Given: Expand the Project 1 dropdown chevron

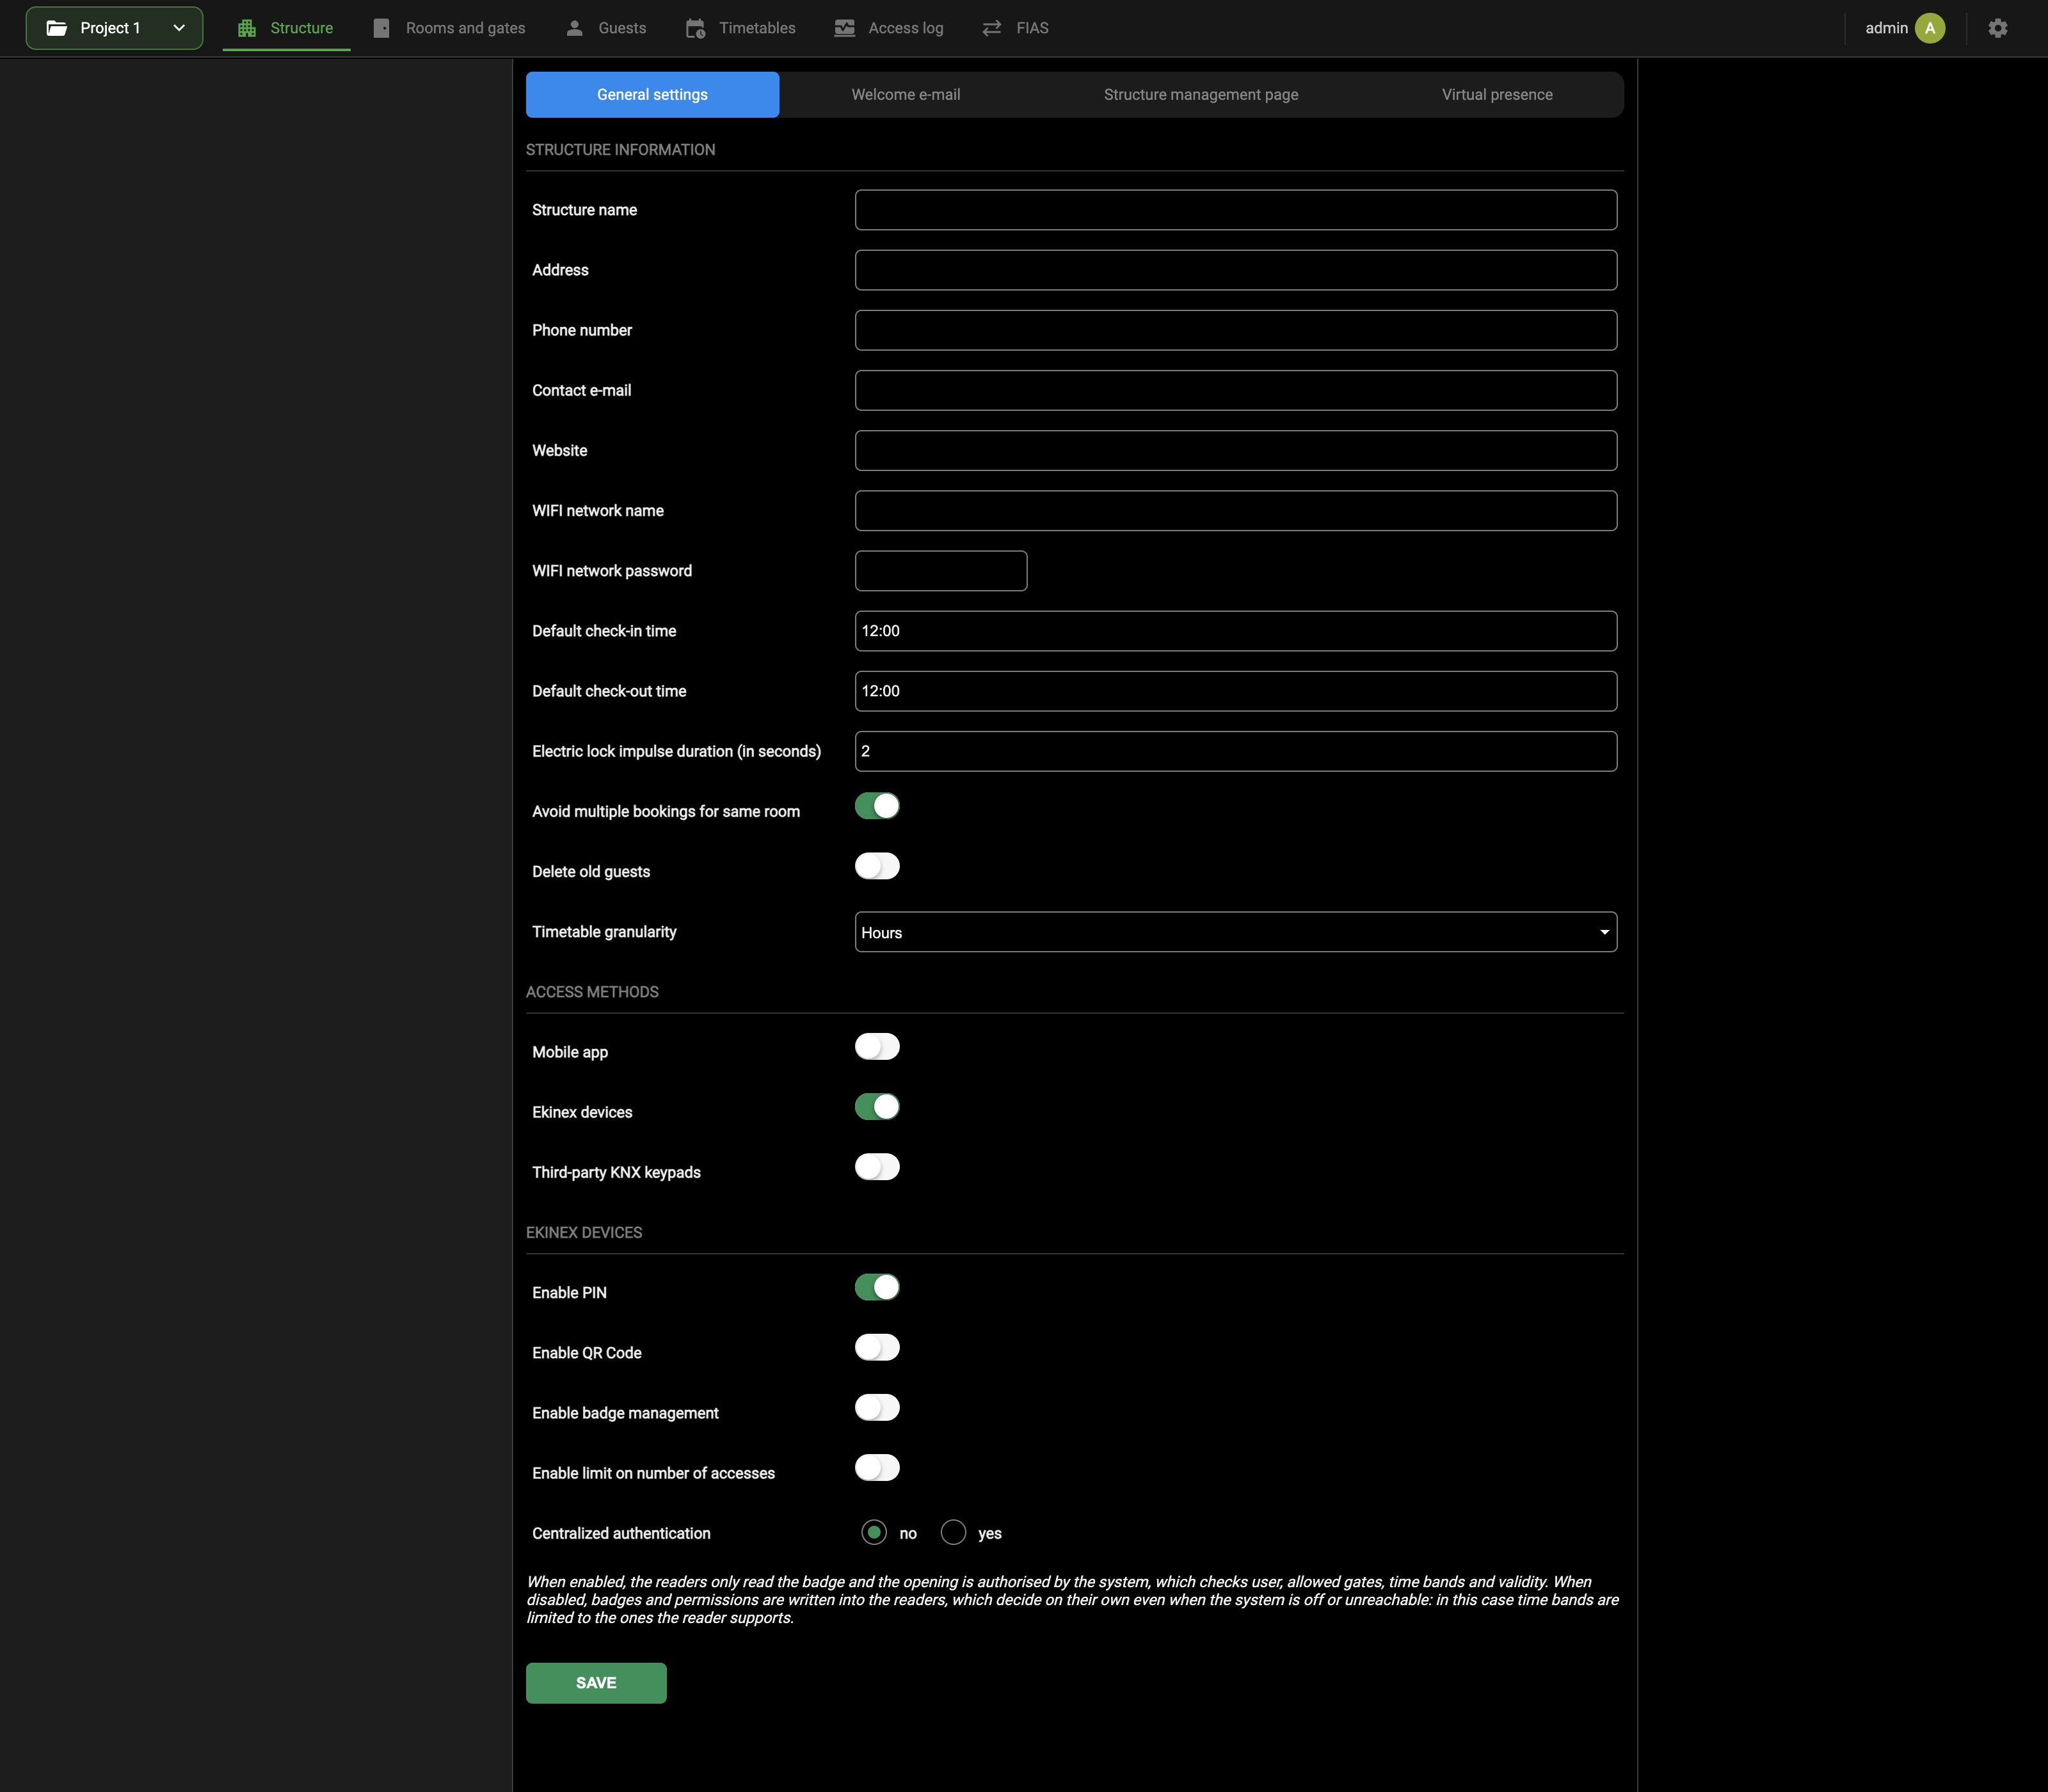Looking at the screenshot, I should [x=179, y=28].
